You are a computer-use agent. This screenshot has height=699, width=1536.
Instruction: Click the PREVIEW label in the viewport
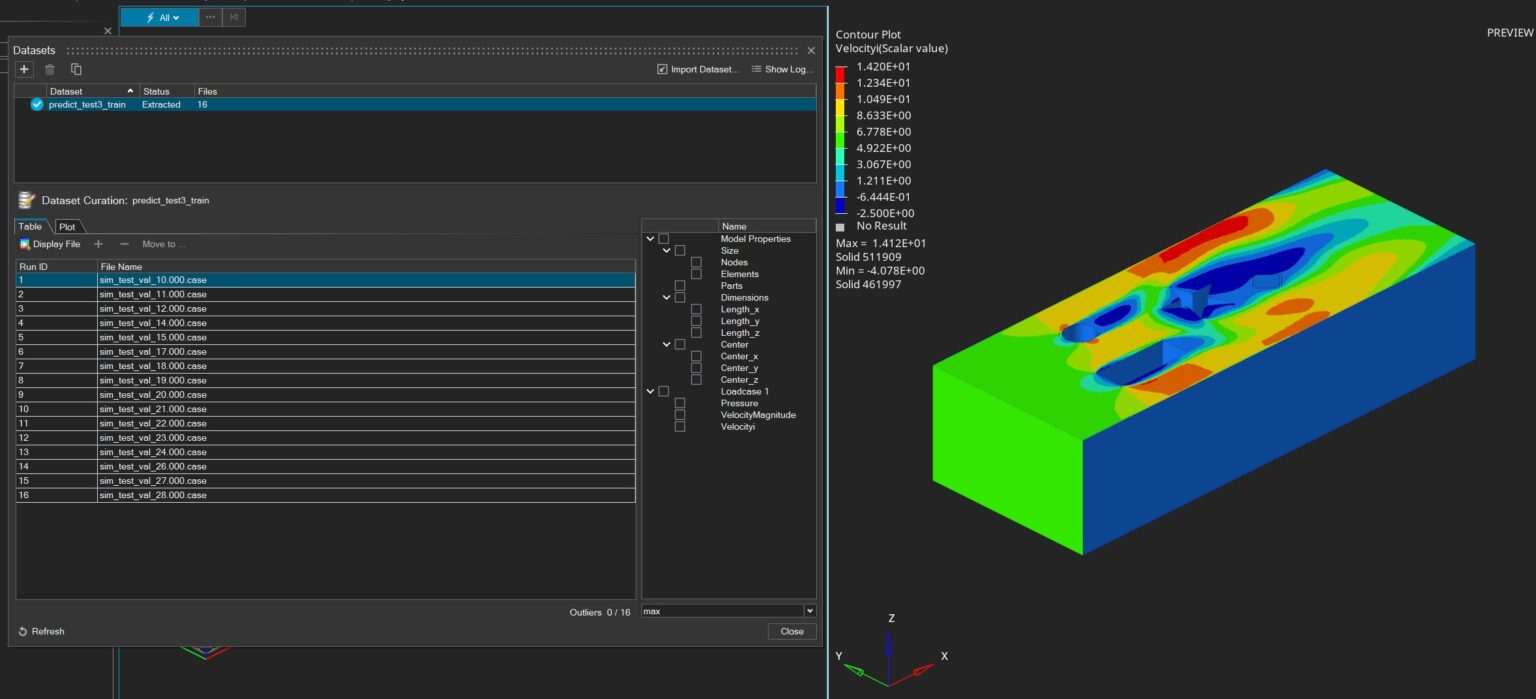[x=1510, y=33]
